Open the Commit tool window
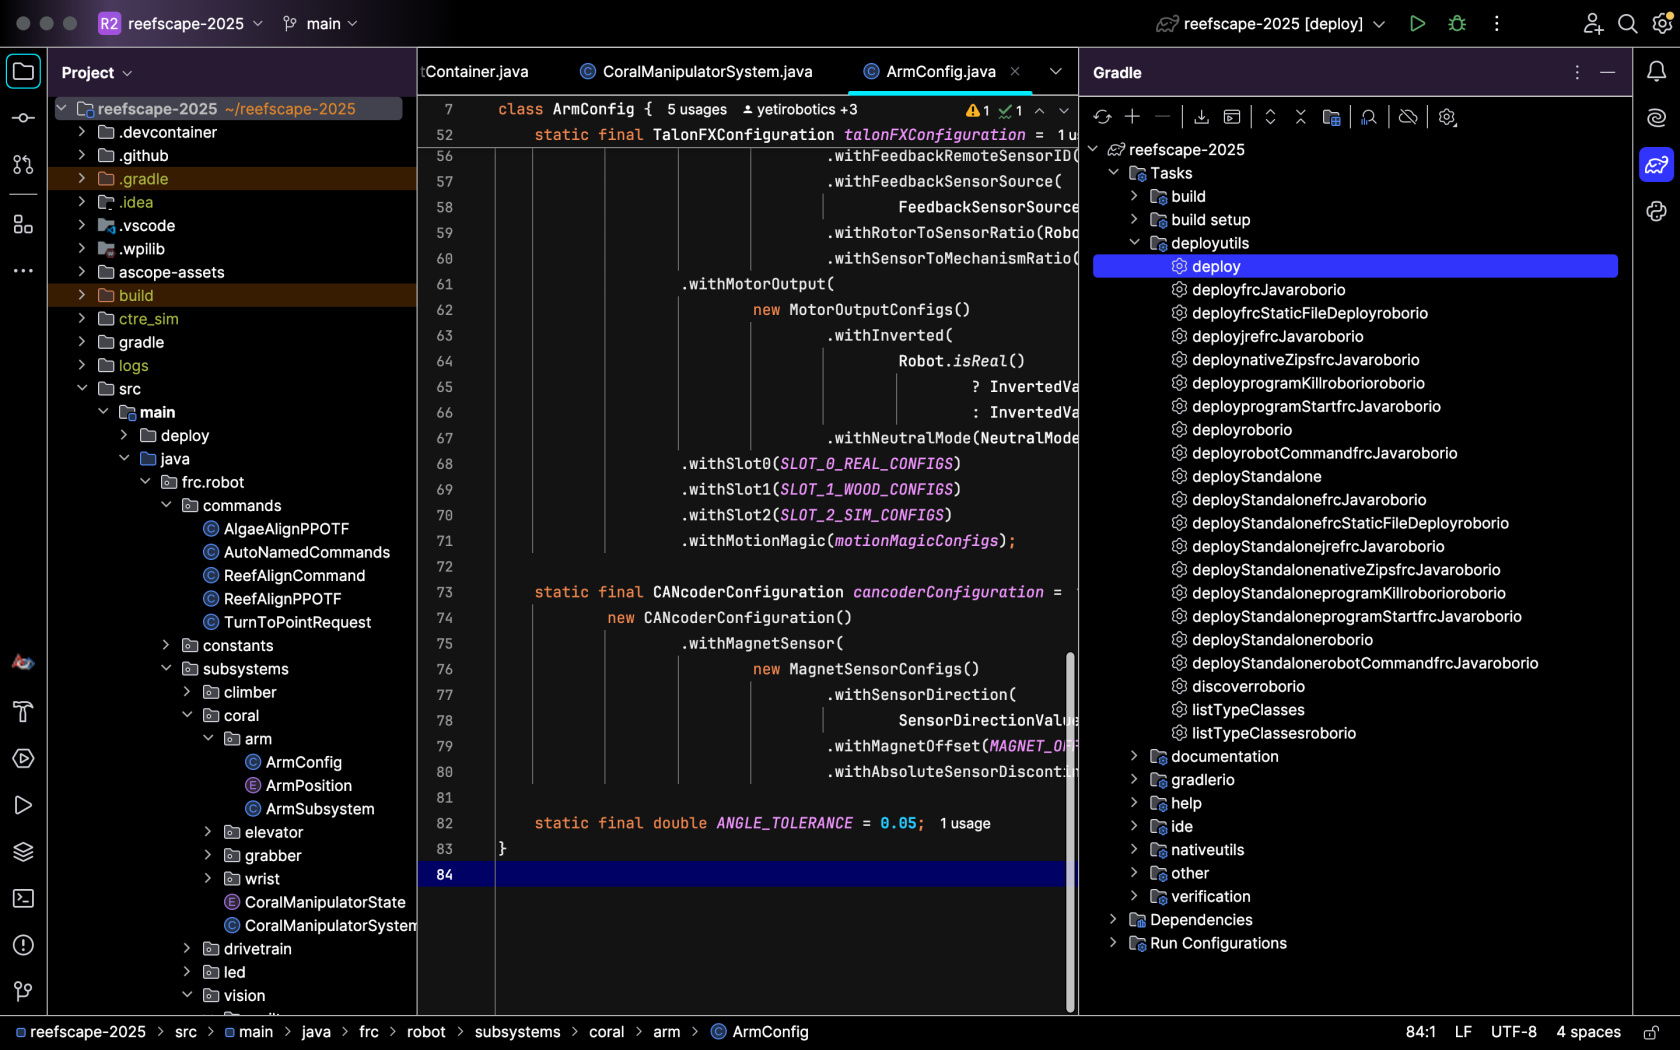The image size is (1680, 1050). click(23, 118)
